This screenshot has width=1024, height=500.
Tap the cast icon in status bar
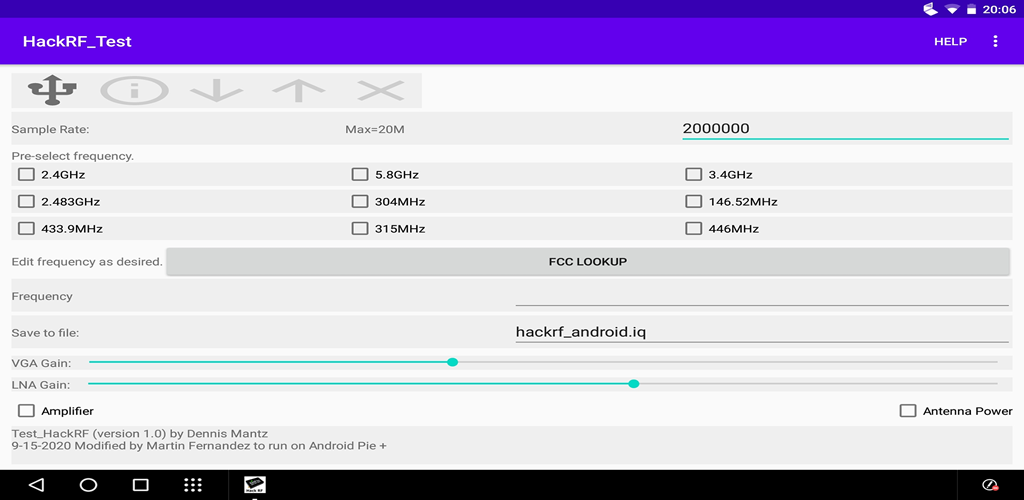pyautogui.click(x=931, y=9)
